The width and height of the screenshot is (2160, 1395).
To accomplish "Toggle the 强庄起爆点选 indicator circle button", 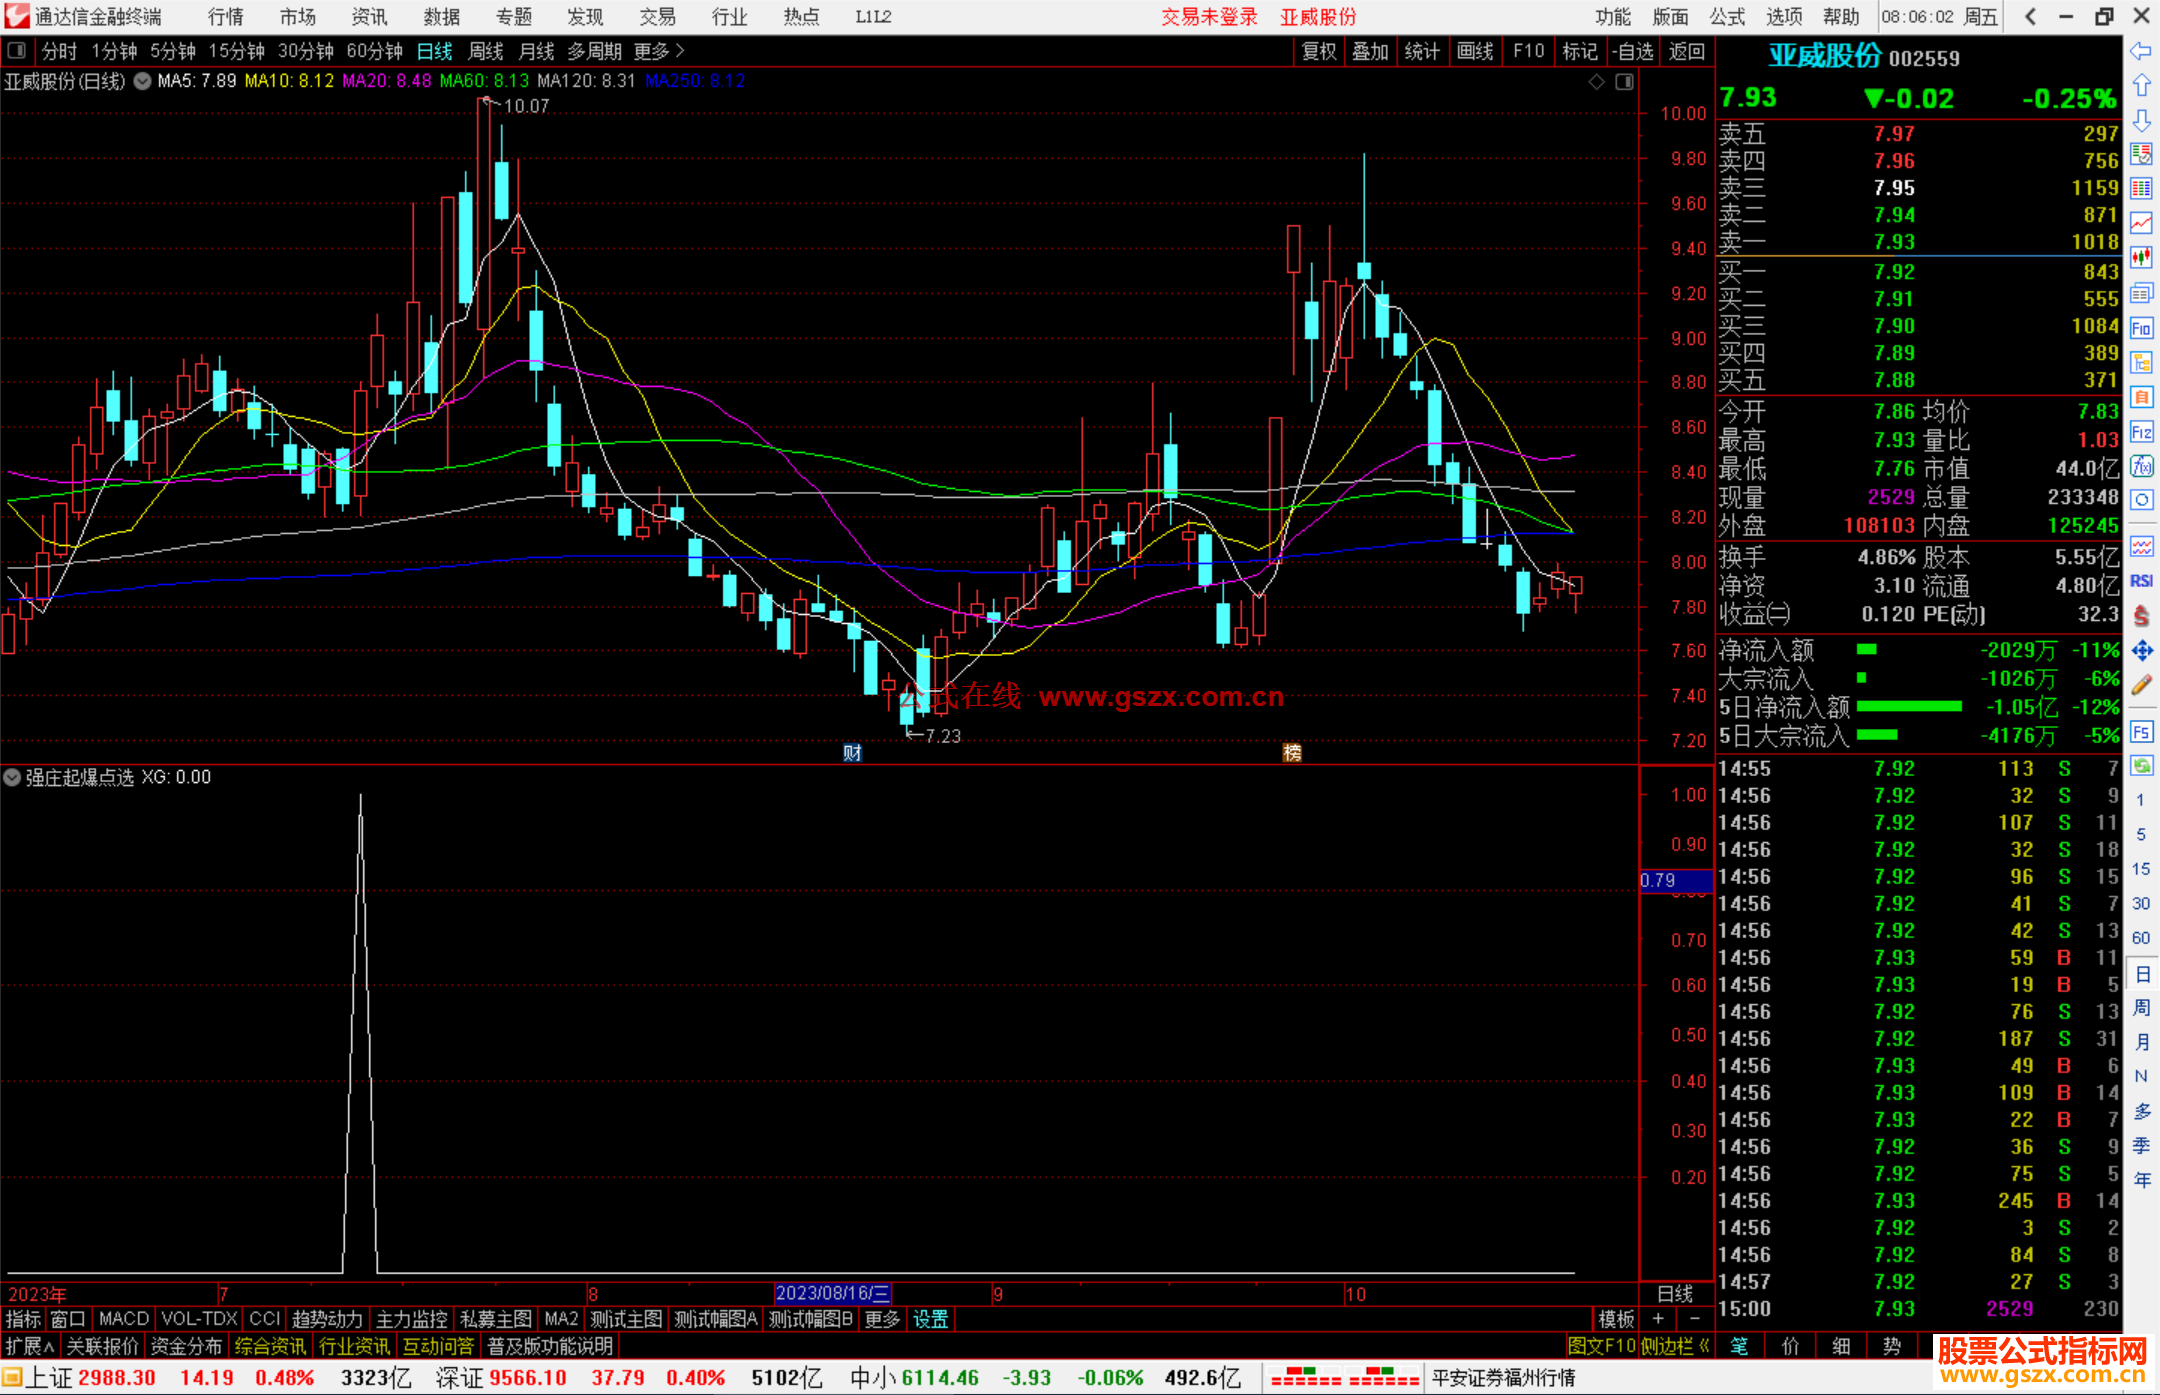I will 12,777.
